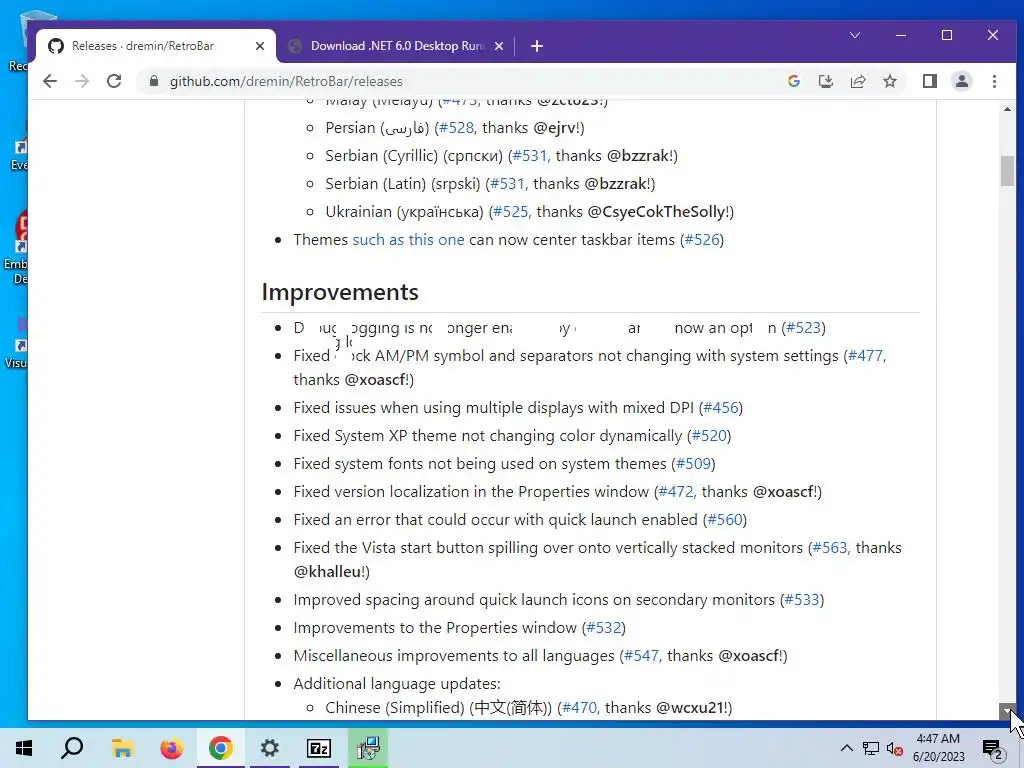Open issue link #563 about Vista start button

pyautogui.click(x=829, y=548)
